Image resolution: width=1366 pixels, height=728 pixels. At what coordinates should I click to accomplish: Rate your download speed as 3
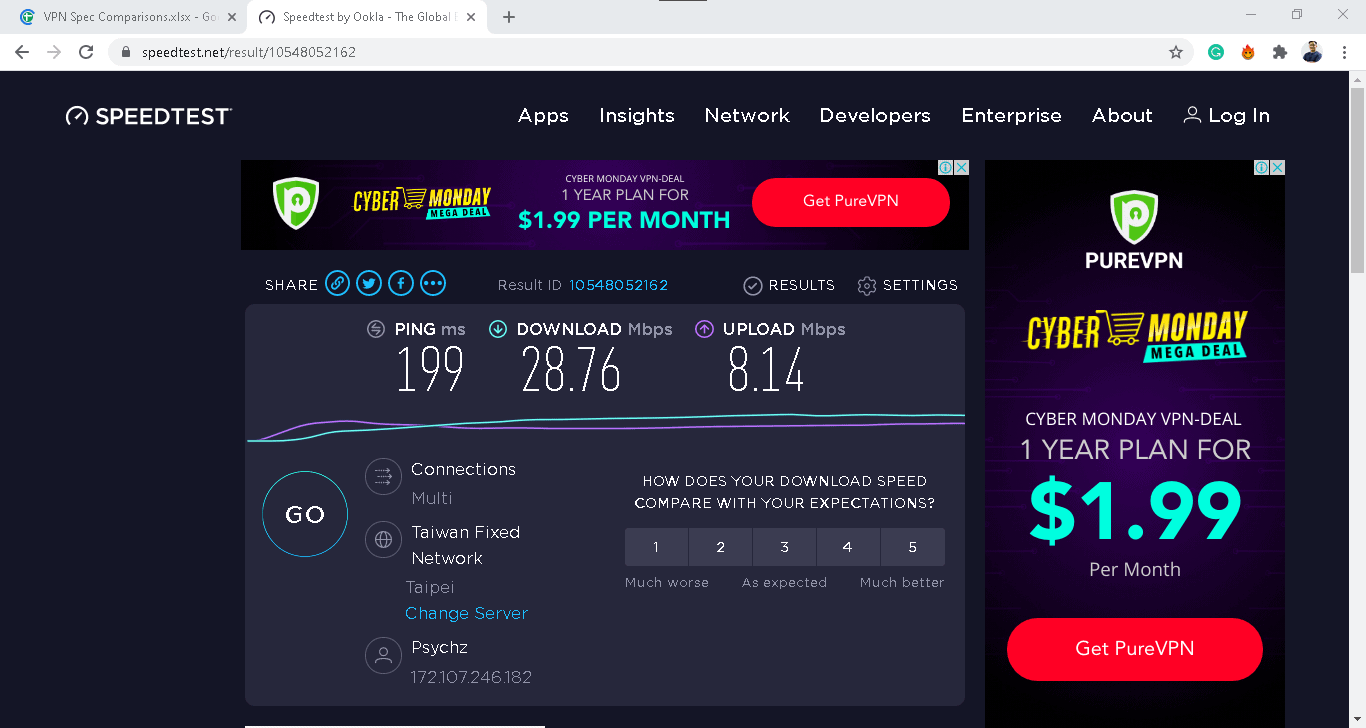(784, 547)
